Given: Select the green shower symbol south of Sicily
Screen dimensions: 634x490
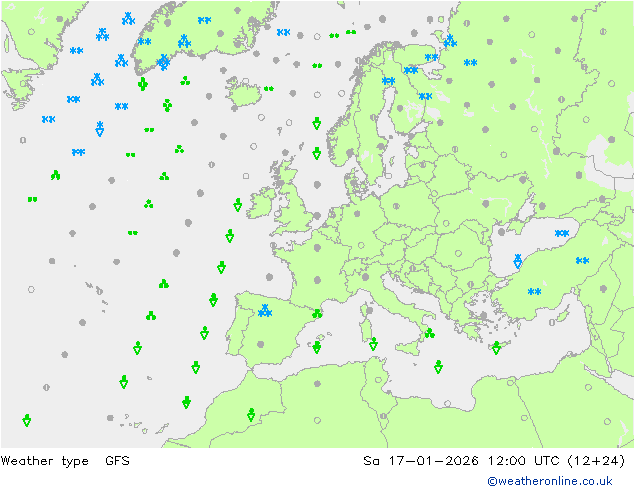Looking at the screenshot, I should pos(438,367).
